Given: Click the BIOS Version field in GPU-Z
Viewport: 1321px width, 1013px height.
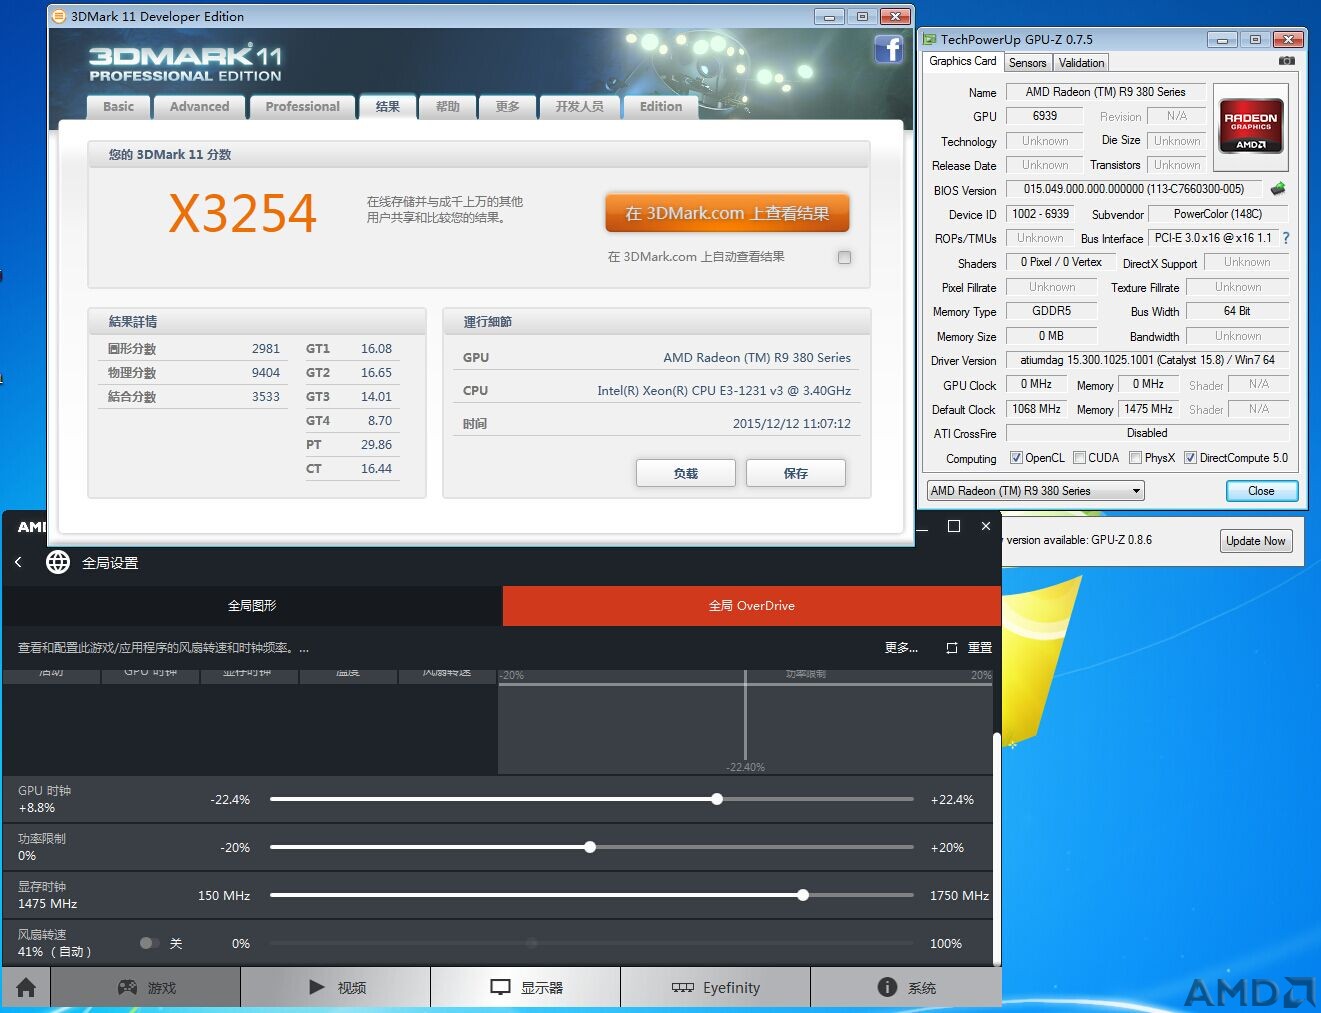Looking at the screenshot, I should (1134, 189).
